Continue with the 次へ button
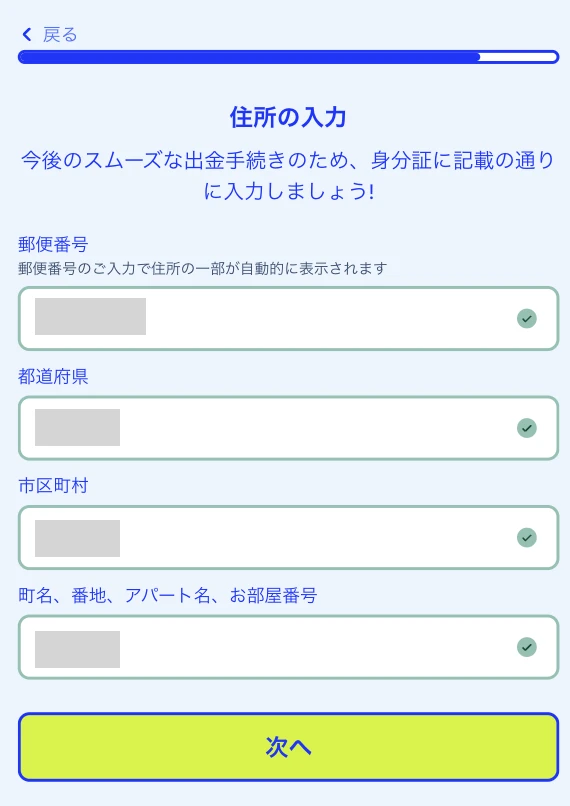This screenshot has height=806, width=570. click(288, 746)
